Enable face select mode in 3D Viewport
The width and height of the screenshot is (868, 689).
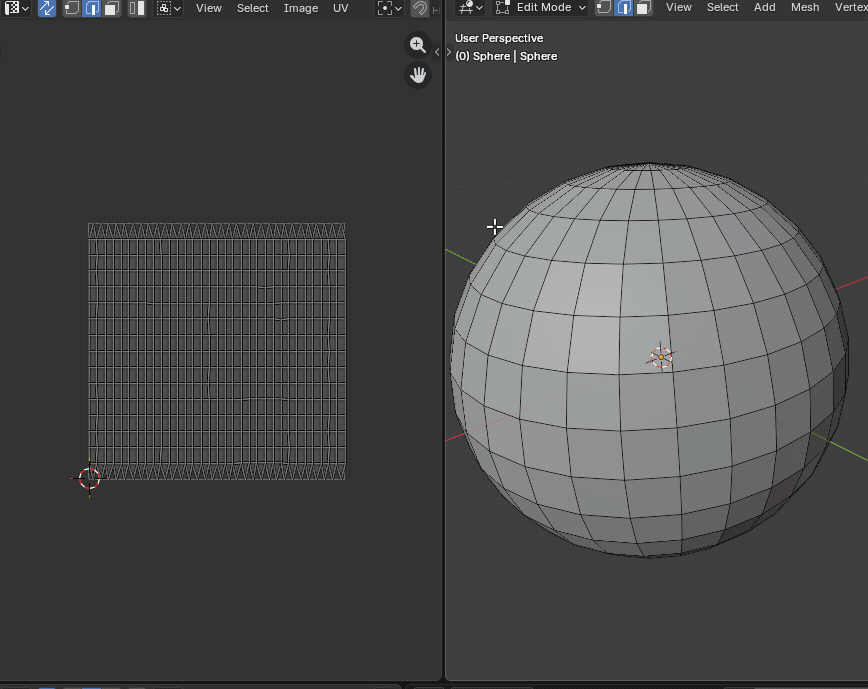(643, 7)
